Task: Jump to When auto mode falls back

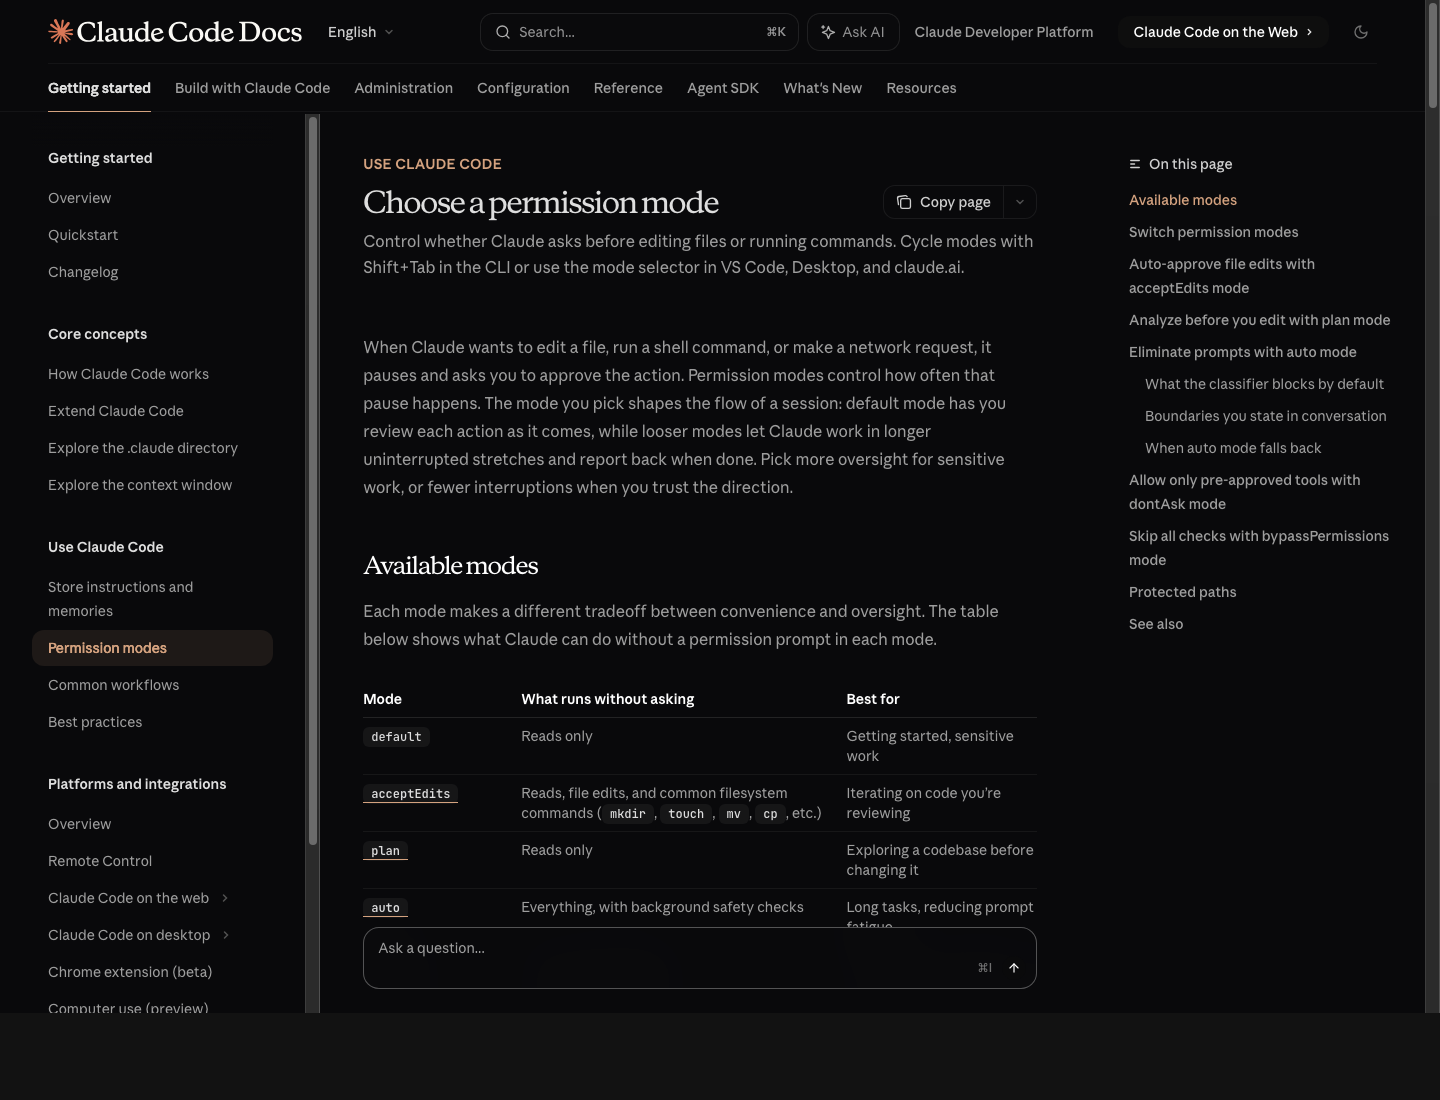Action: (1233, 448)
